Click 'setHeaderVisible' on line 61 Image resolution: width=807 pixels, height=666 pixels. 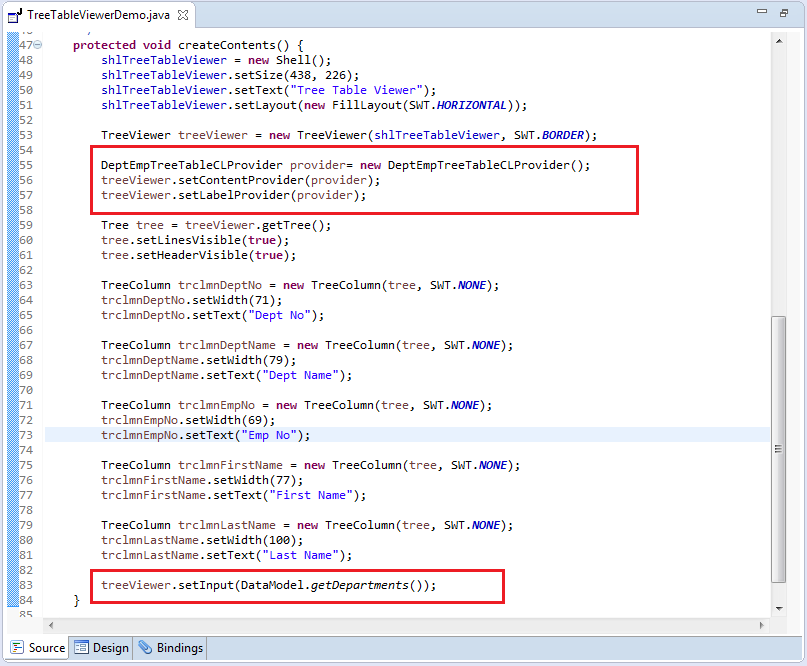point(192,255)
